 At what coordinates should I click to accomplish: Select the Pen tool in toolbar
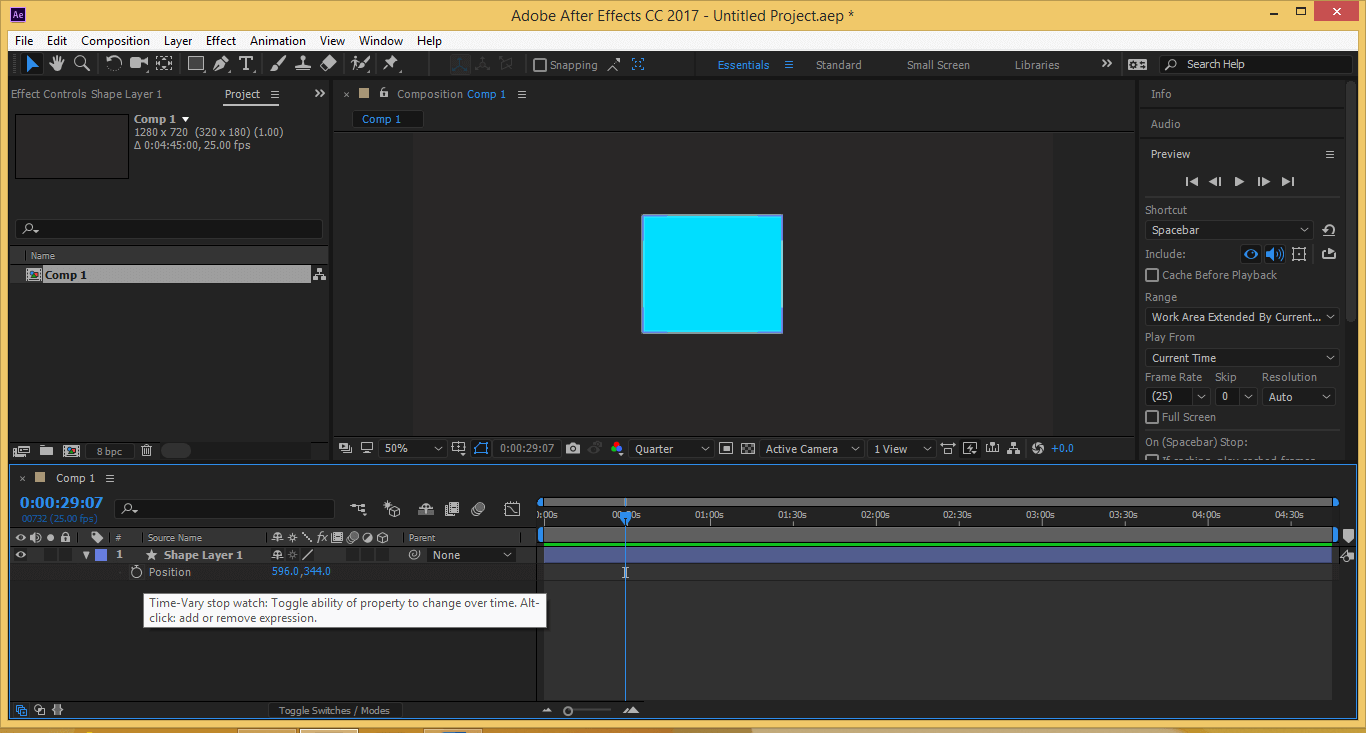pyautogui.click(x=221, y=64)
